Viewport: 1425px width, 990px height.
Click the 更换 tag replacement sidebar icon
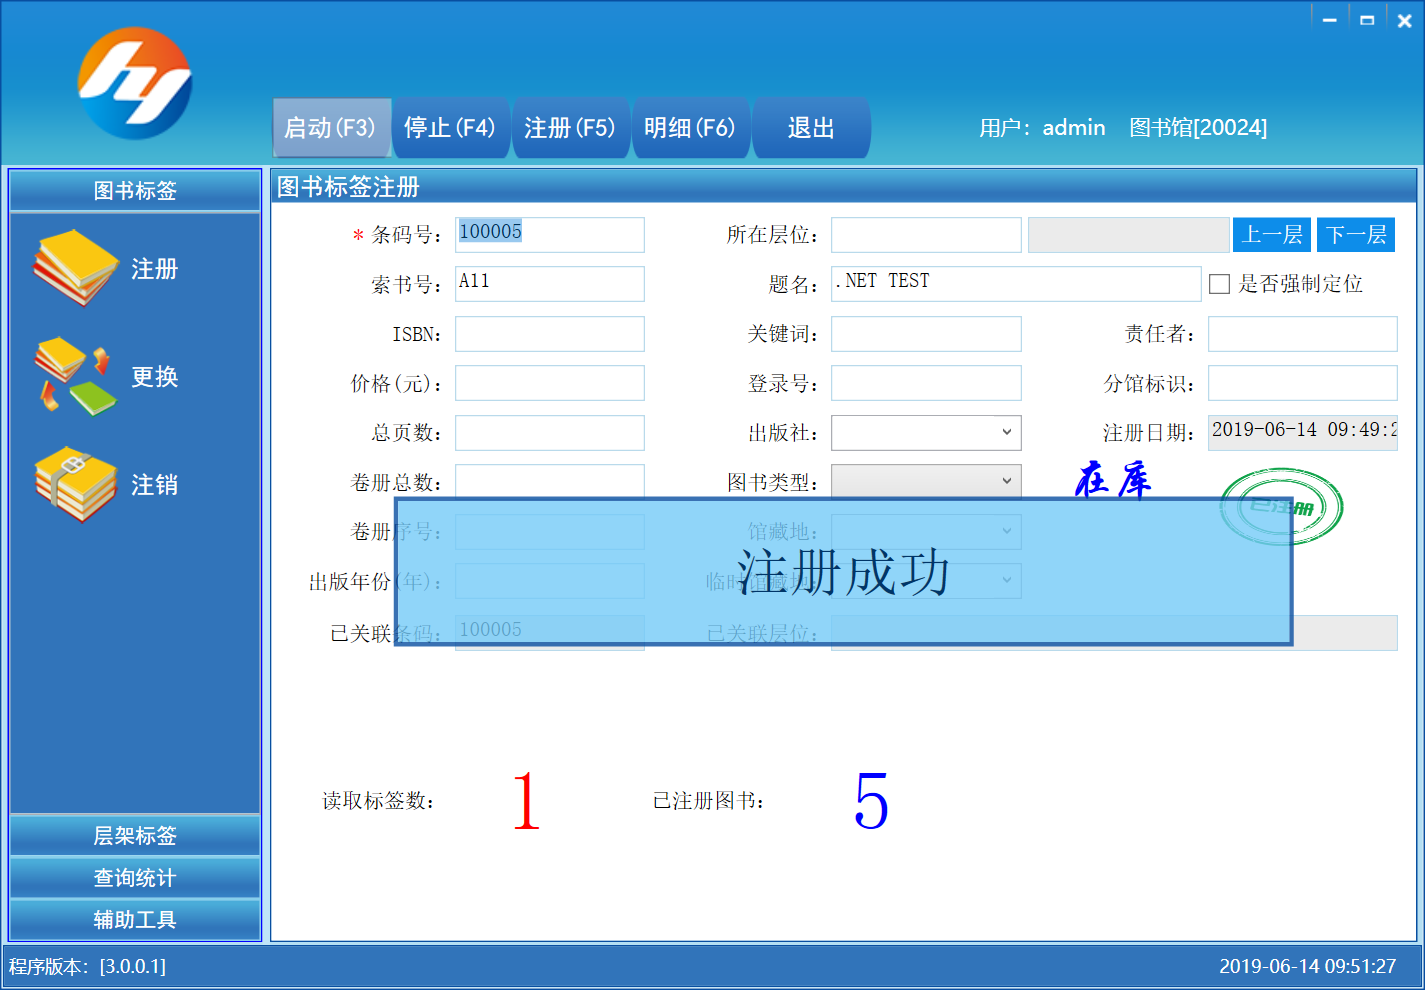[76, 377]
